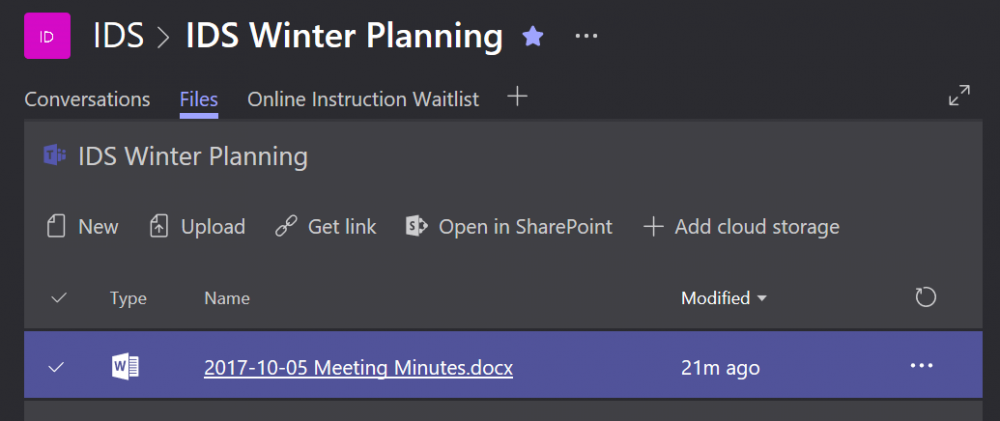Add cloud storage
1000x421 pixels.
tap(741, 226)
